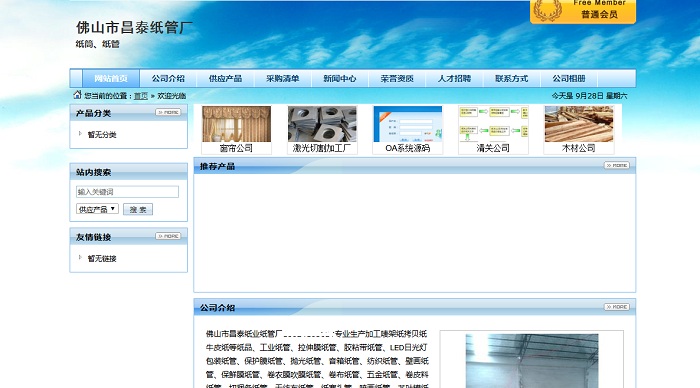Open the 木材公司 ad thumbnail
Viewport: 700px width, 388px height.
point(579,130)
